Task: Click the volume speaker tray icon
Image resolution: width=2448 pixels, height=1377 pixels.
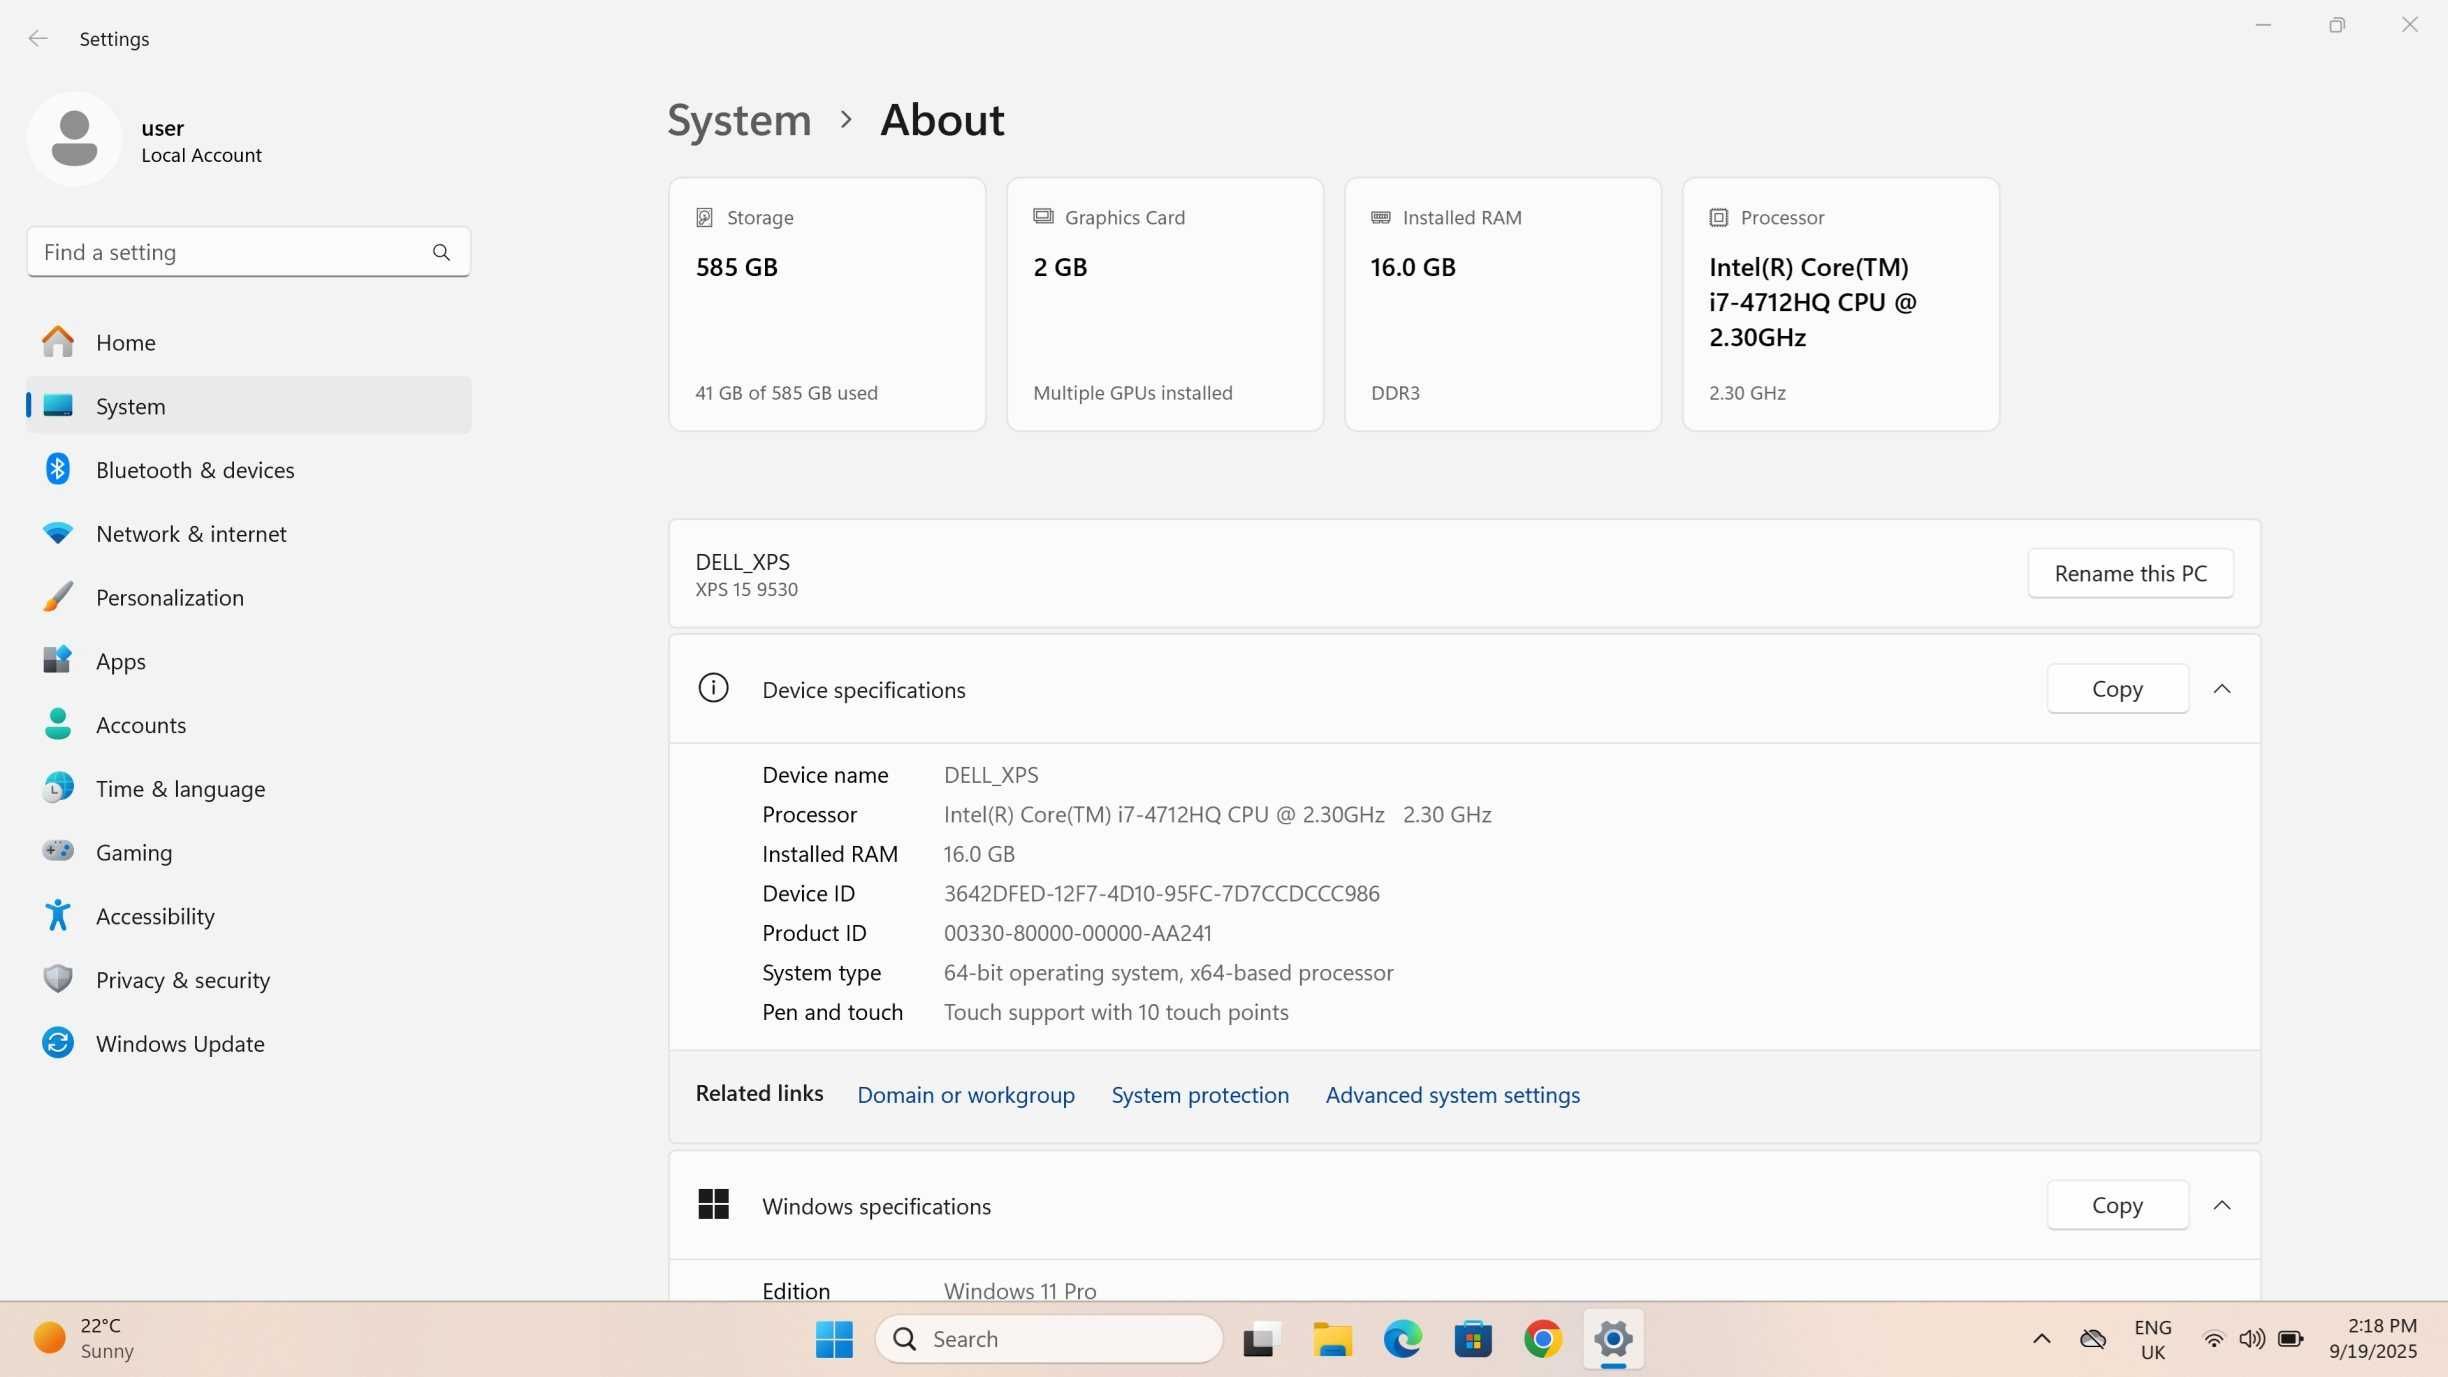Action: (2252, 1339)
